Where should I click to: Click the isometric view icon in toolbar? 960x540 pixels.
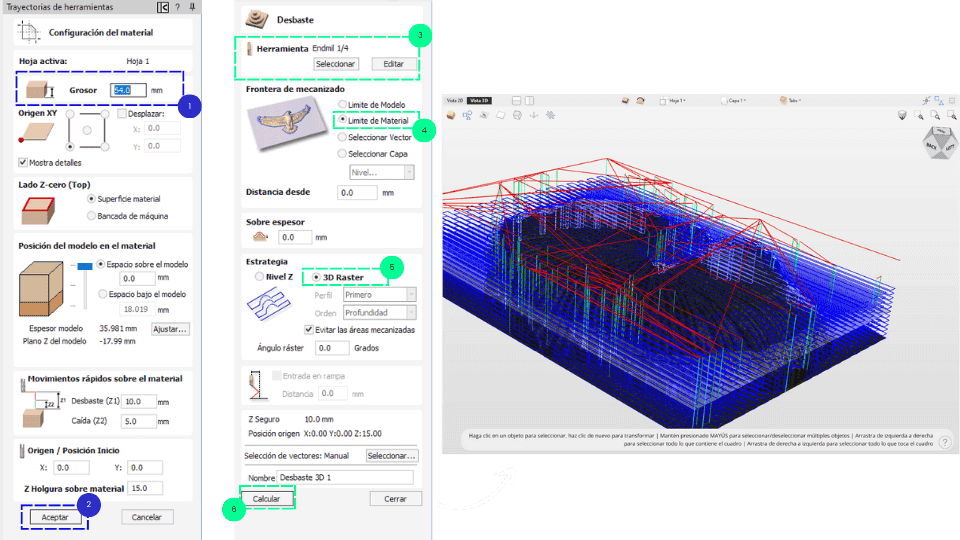(x=452, y=115)
